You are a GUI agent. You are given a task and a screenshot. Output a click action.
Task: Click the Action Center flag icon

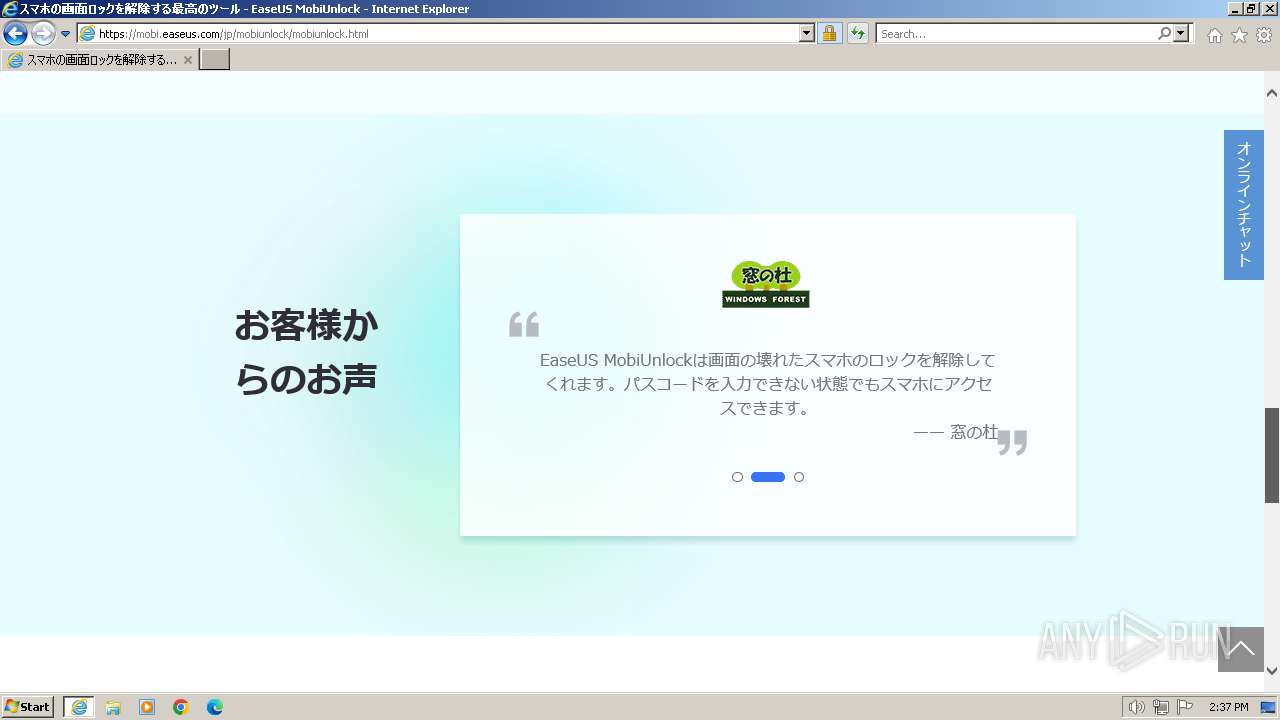click(x=1185, y=707)
